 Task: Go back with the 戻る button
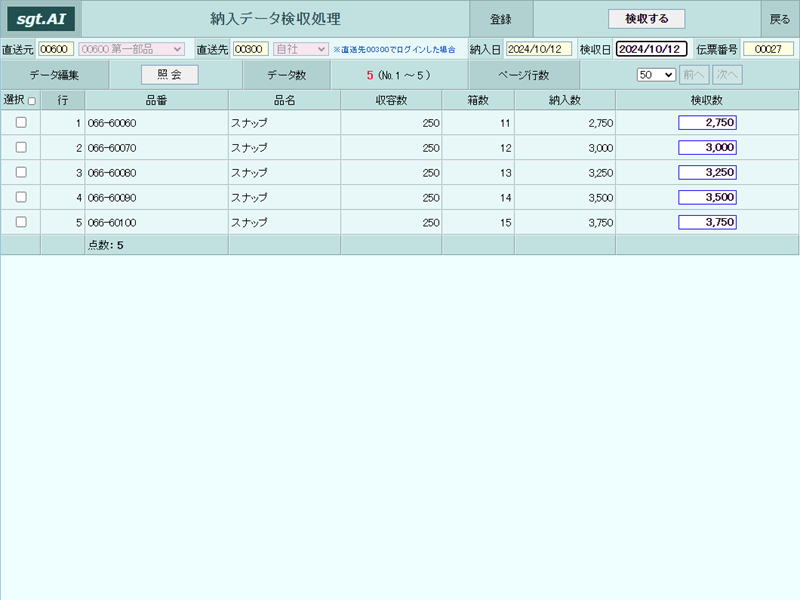[780, 19]
